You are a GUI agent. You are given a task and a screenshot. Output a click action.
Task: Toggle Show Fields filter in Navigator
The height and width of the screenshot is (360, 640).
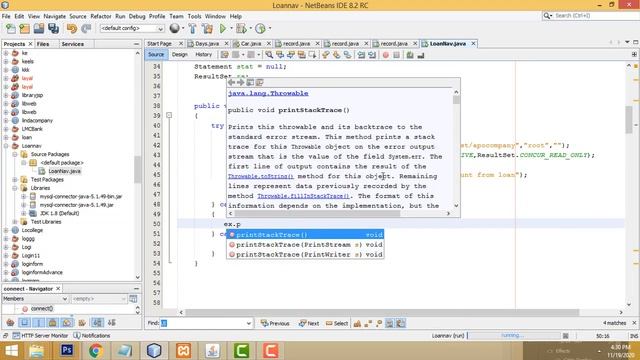pos(24,323)
